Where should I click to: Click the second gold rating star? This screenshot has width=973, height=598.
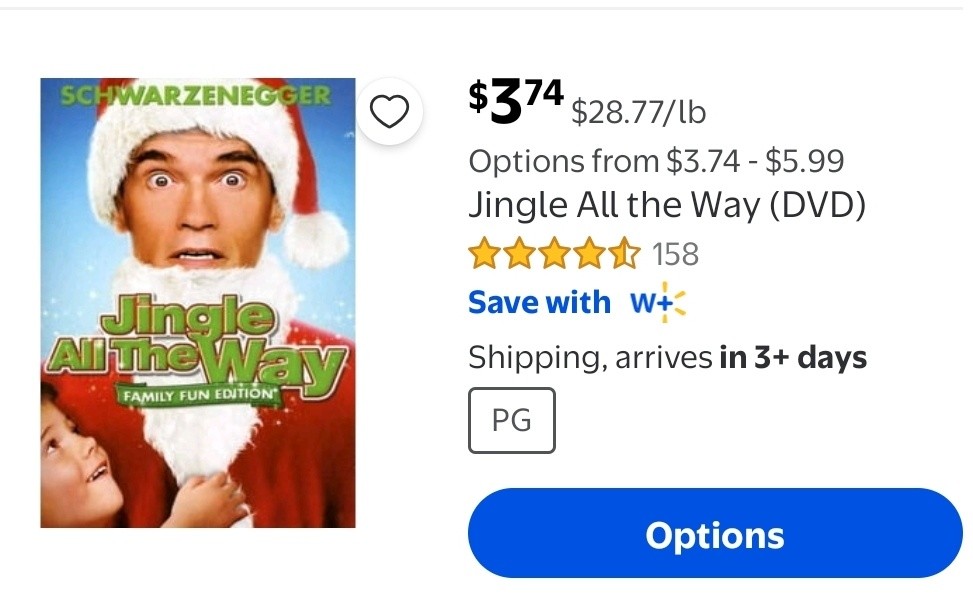(519, 254)
